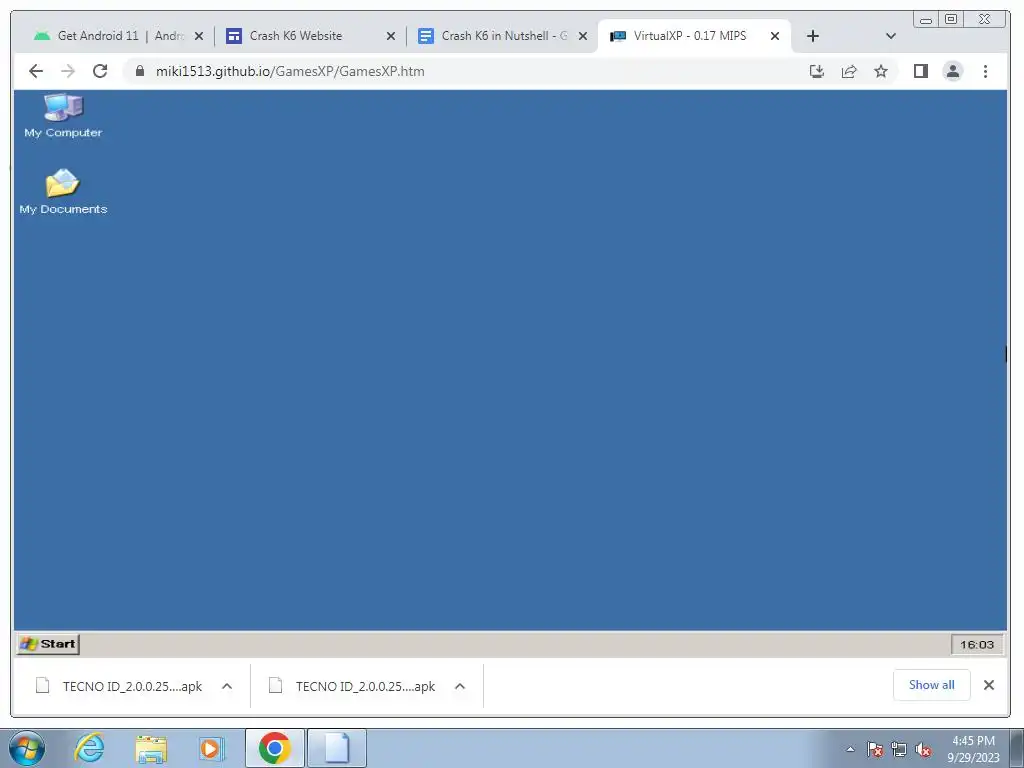Launch Internet Explorer from taskbar

pos(89,748)
